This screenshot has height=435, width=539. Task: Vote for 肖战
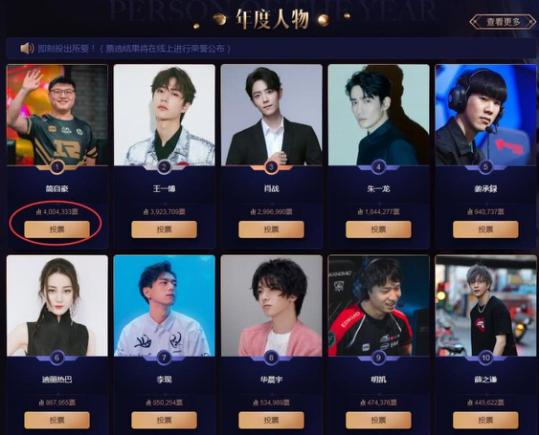click(271, 229)
